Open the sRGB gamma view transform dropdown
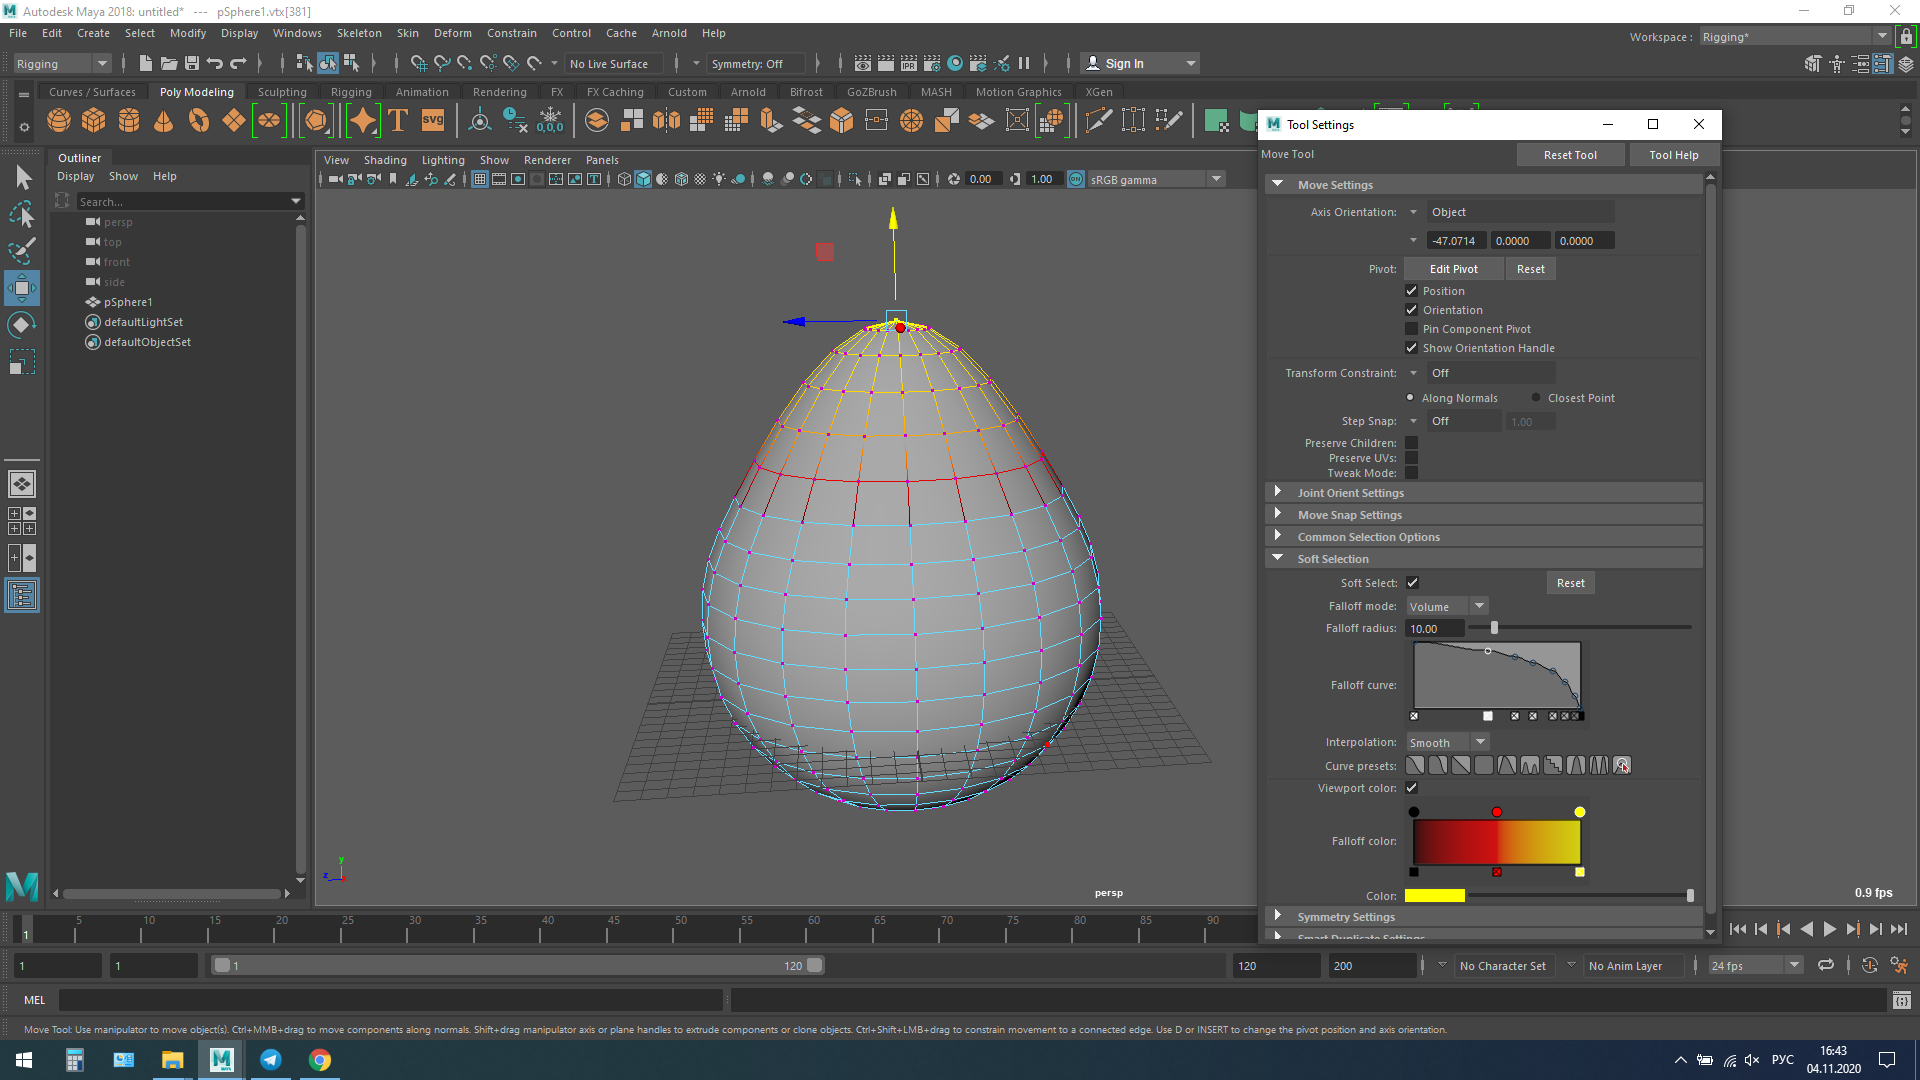 click(x=1156, y=180)
